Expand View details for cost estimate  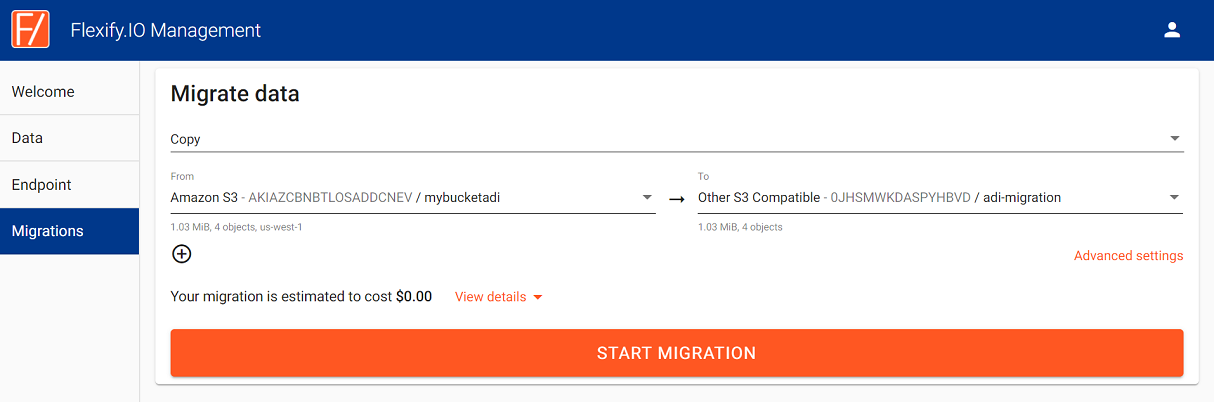coord(499,297)
